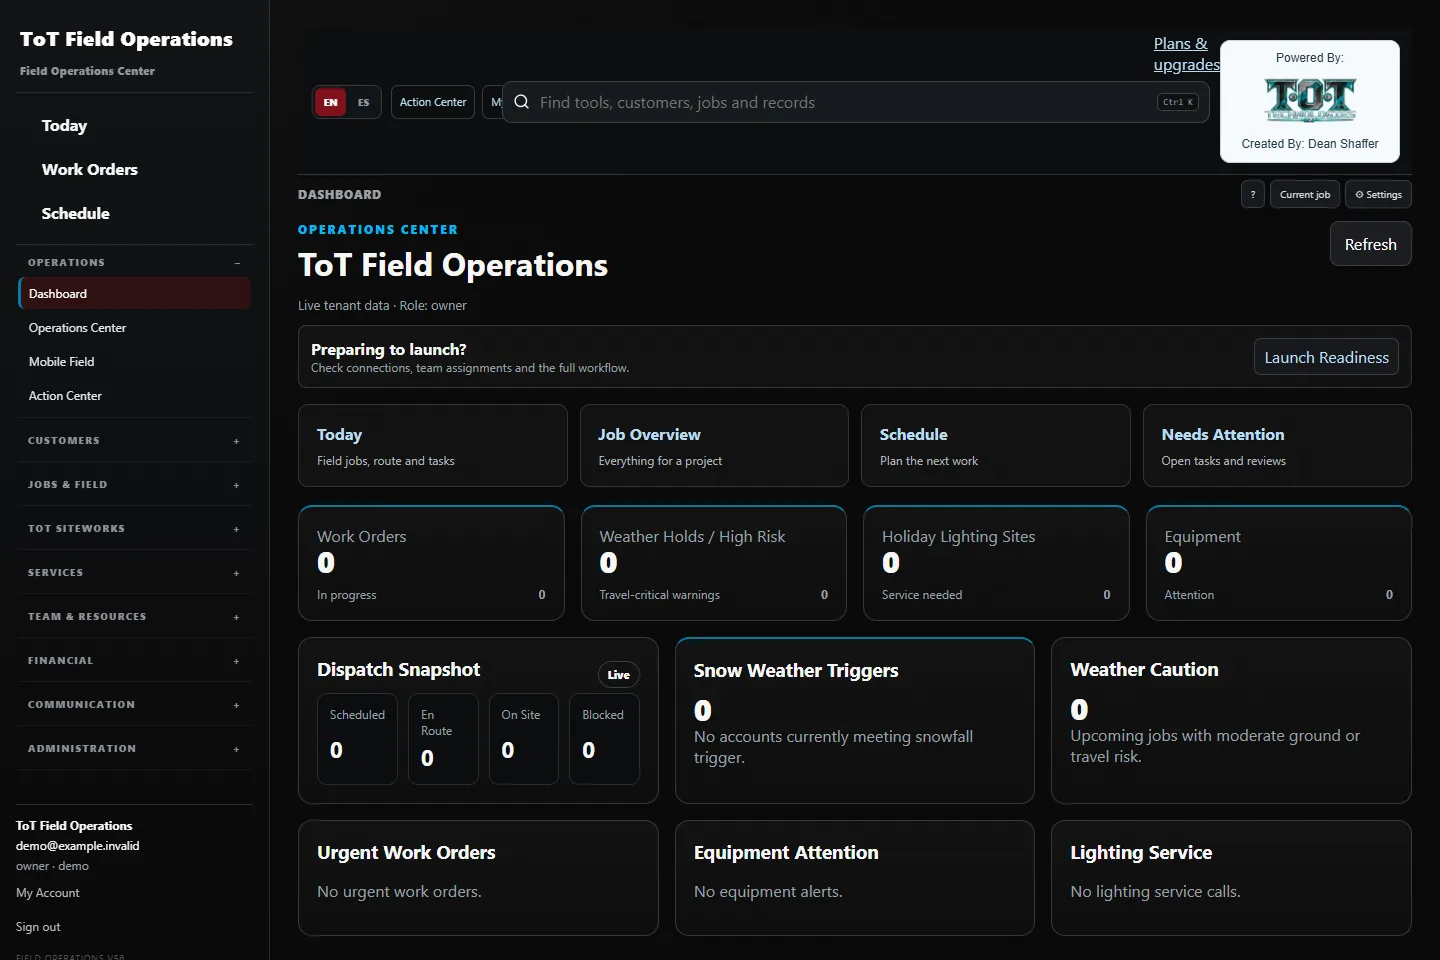Select the Blocked tile in Dispatch Snapshot

pos(604,739)
